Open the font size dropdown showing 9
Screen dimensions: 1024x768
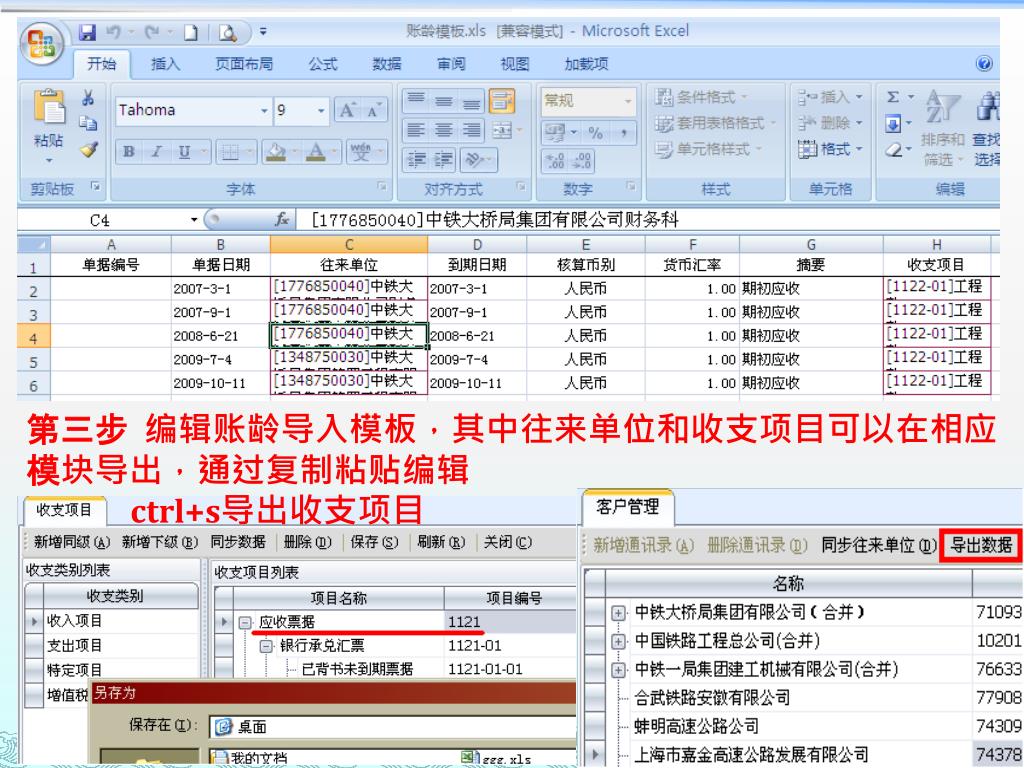pos(321,110)
